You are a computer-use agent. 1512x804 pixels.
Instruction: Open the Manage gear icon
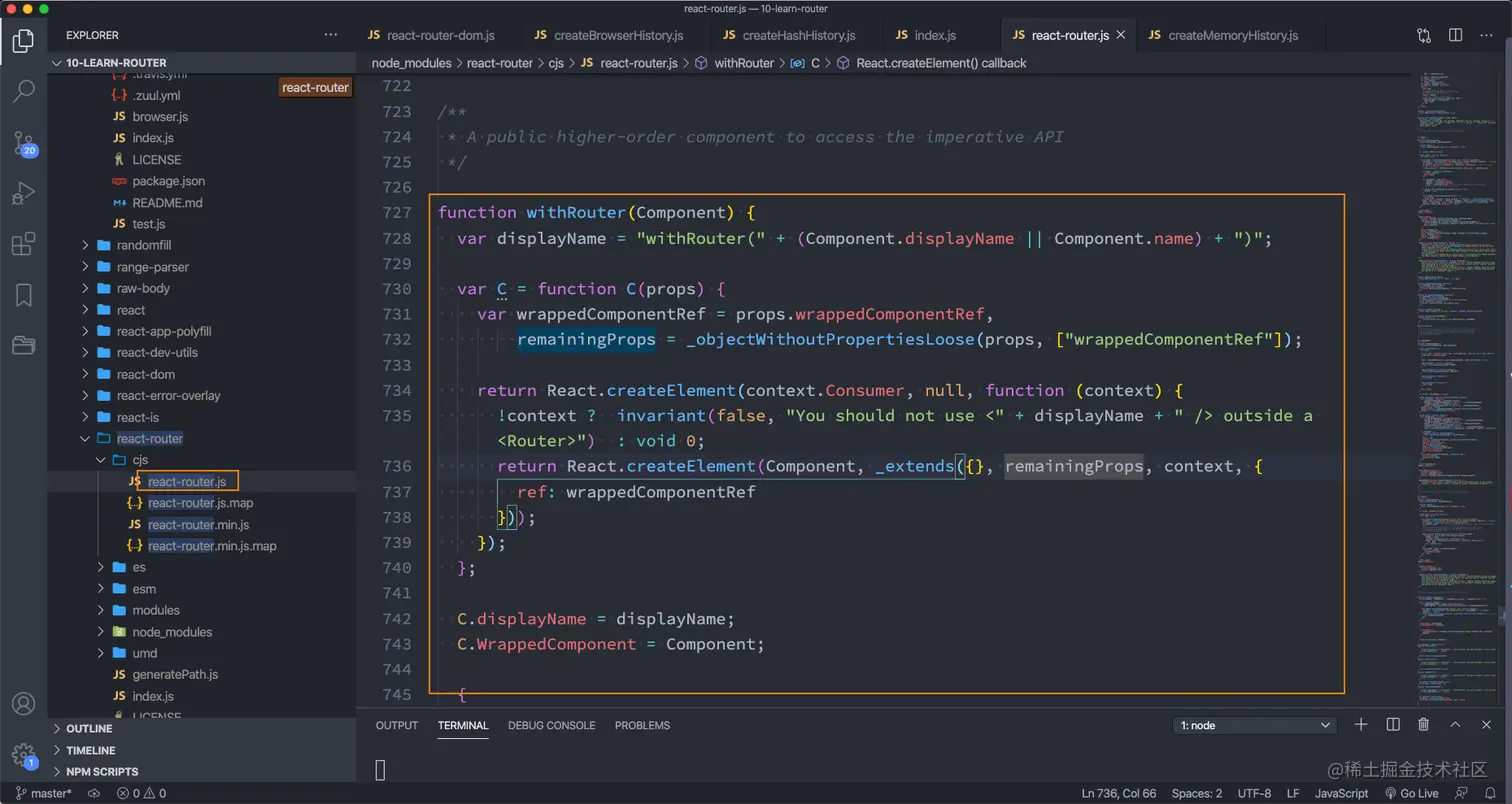(24, 755)
